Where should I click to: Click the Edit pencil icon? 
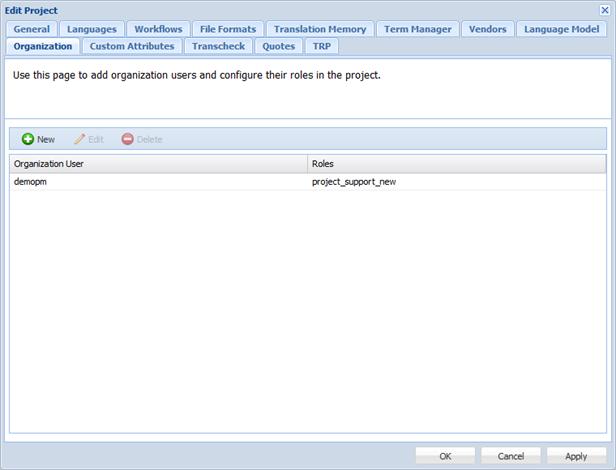click(79, 139)
